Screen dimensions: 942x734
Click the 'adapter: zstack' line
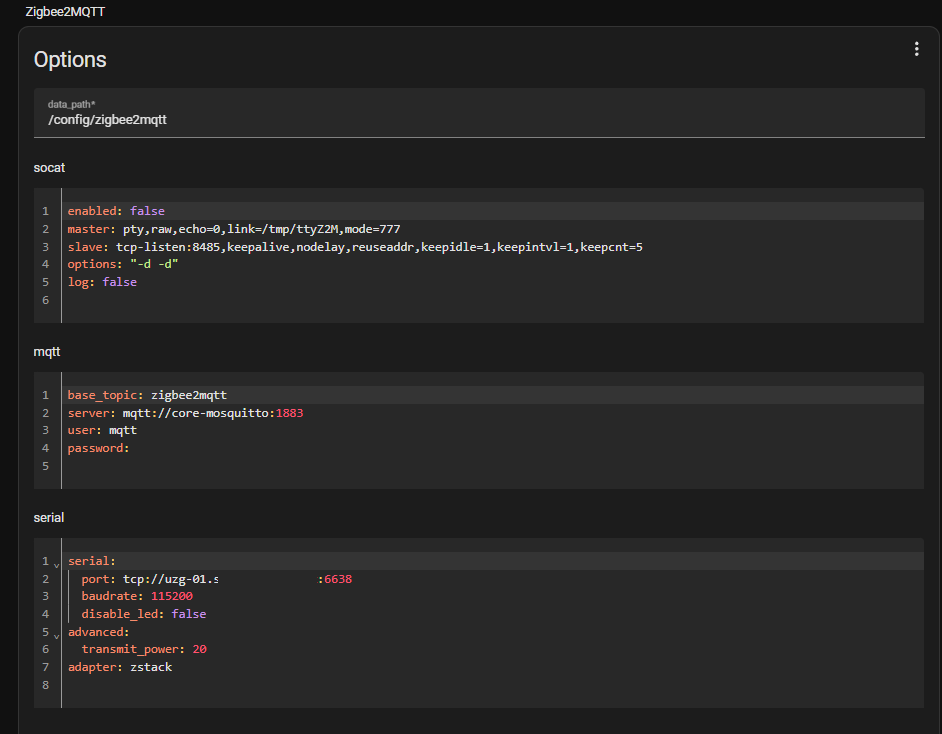tap(493, 667)
